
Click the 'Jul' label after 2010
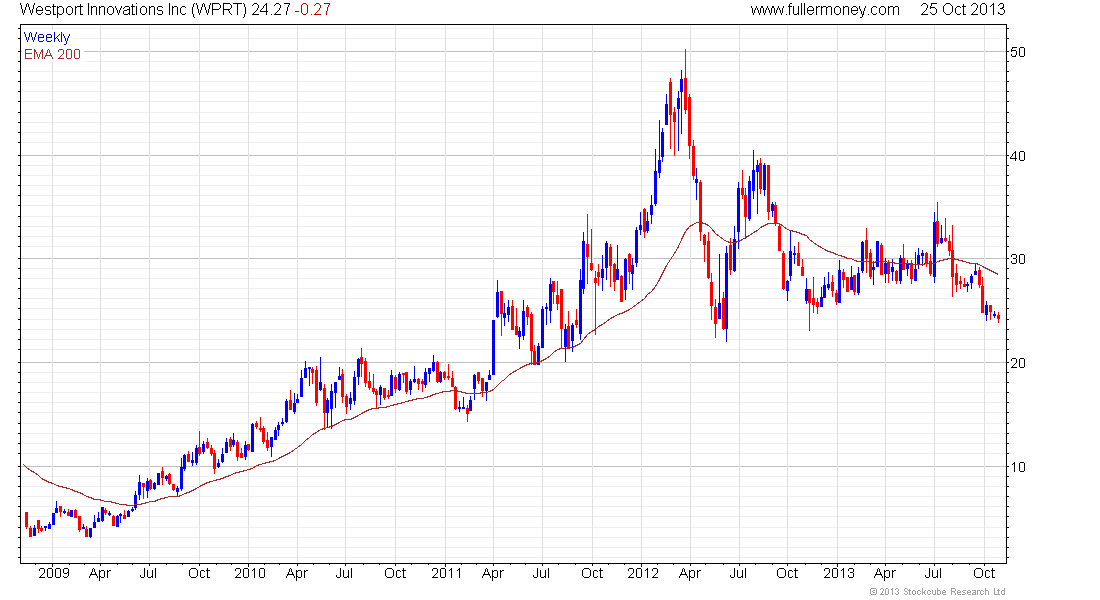click(344, 573)
